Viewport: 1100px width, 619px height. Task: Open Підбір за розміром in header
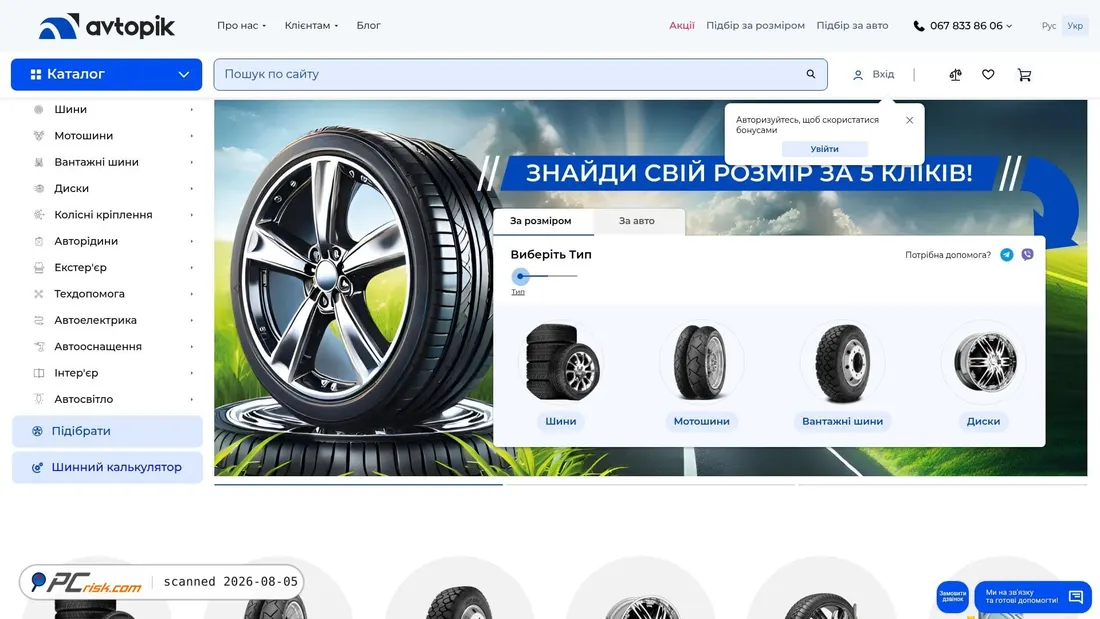[x=755, y=26]
